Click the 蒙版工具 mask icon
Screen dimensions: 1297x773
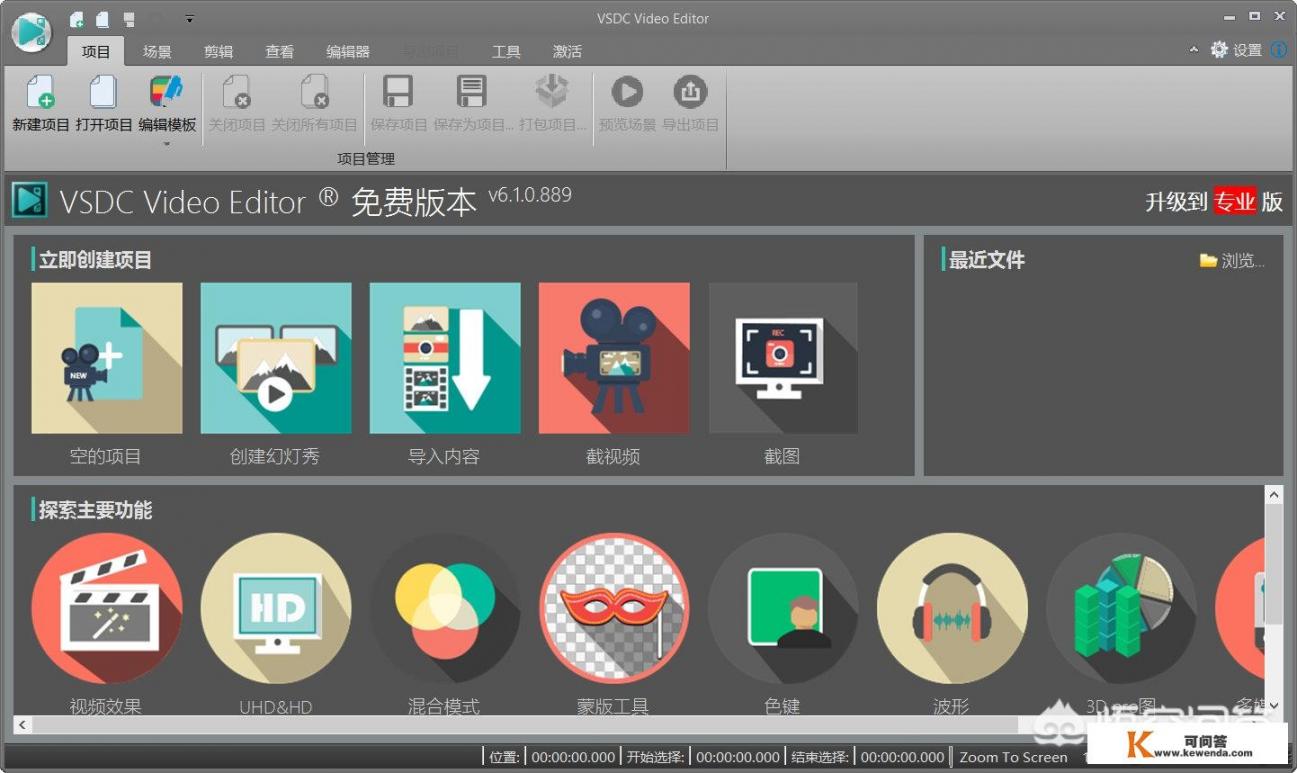[613, 608]
